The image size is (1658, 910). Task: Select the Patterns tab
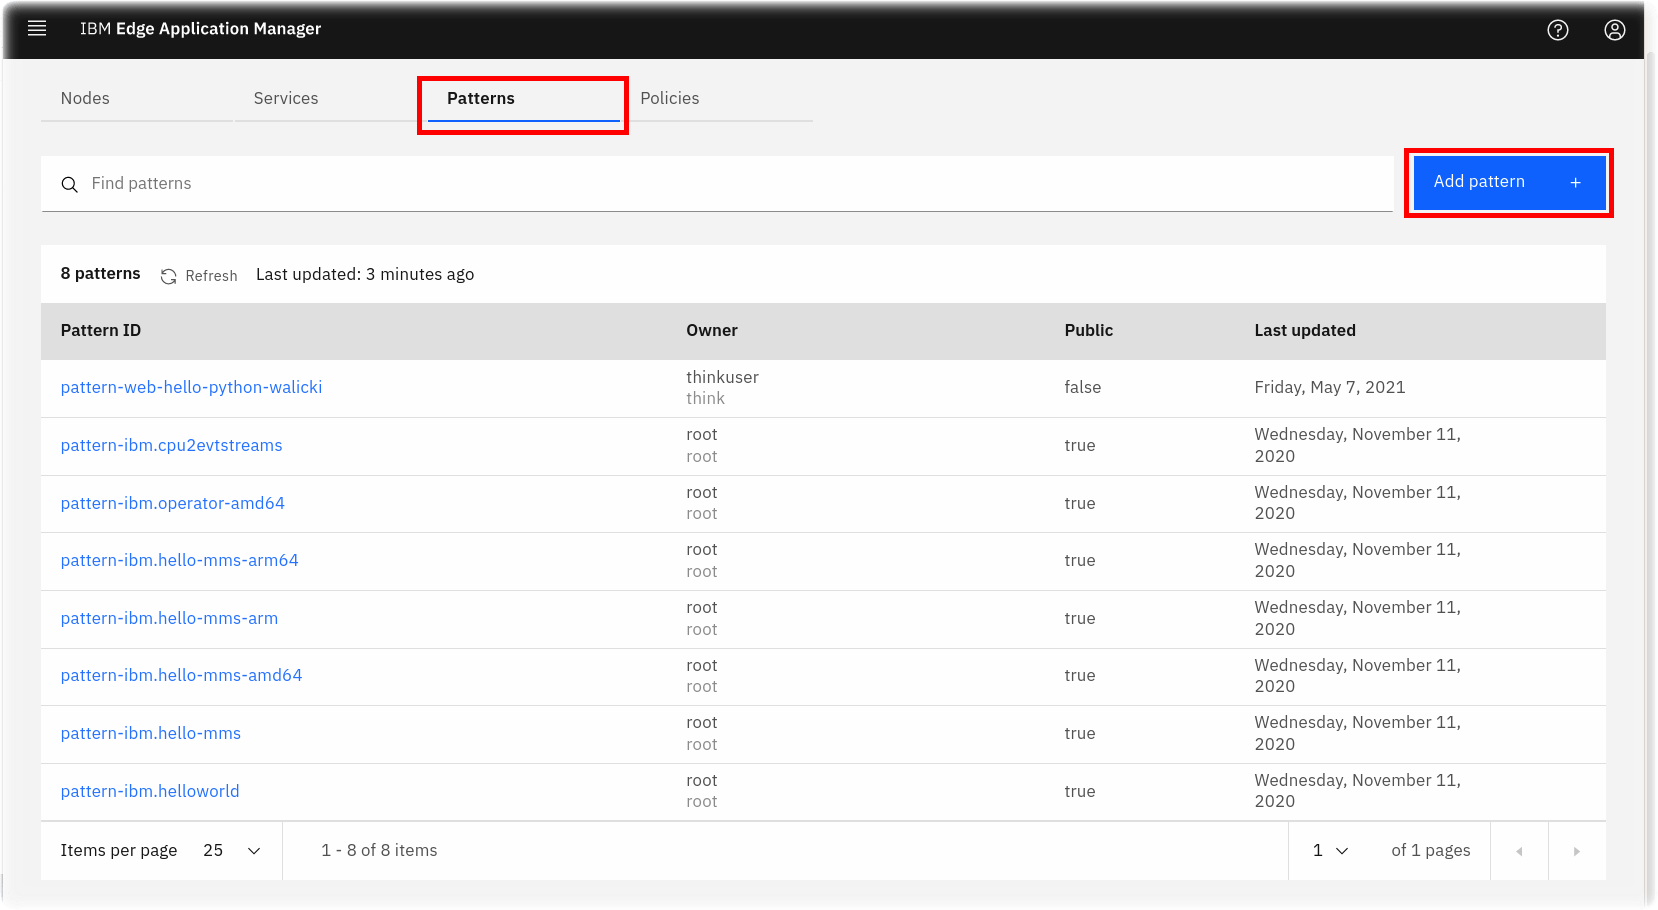pyautogui.click(x=523, y=98)
